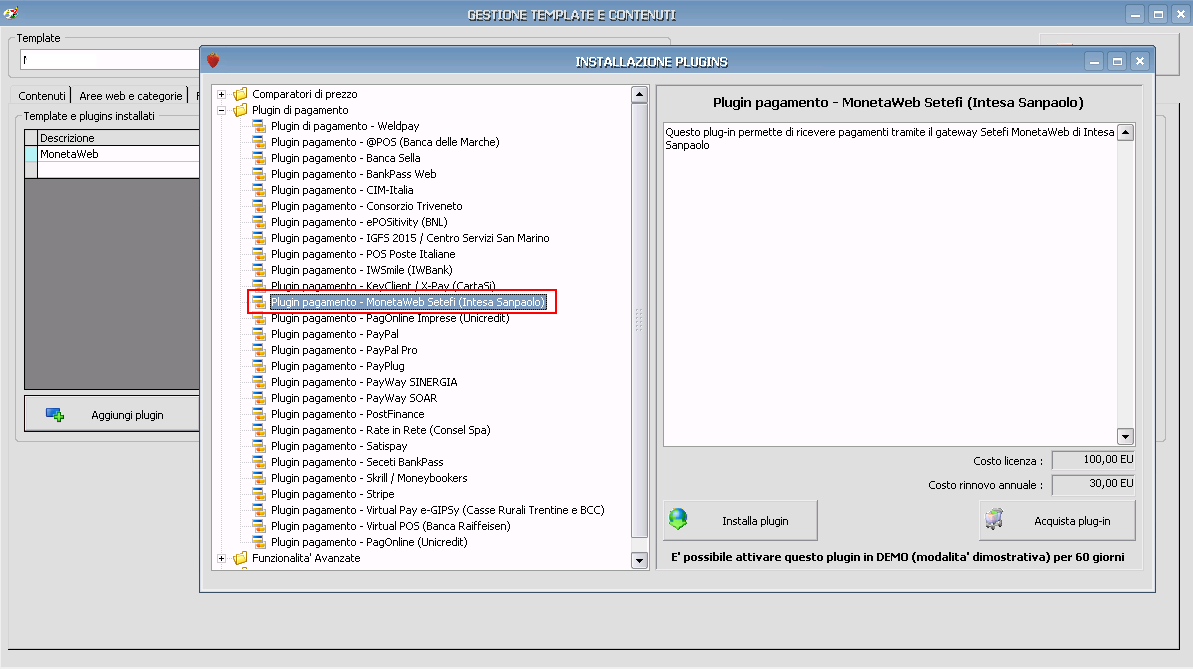The image size is (1193, 669).
Task: Click Aggiungi plugin in Gestione Template window
Action: pos(112,415)
